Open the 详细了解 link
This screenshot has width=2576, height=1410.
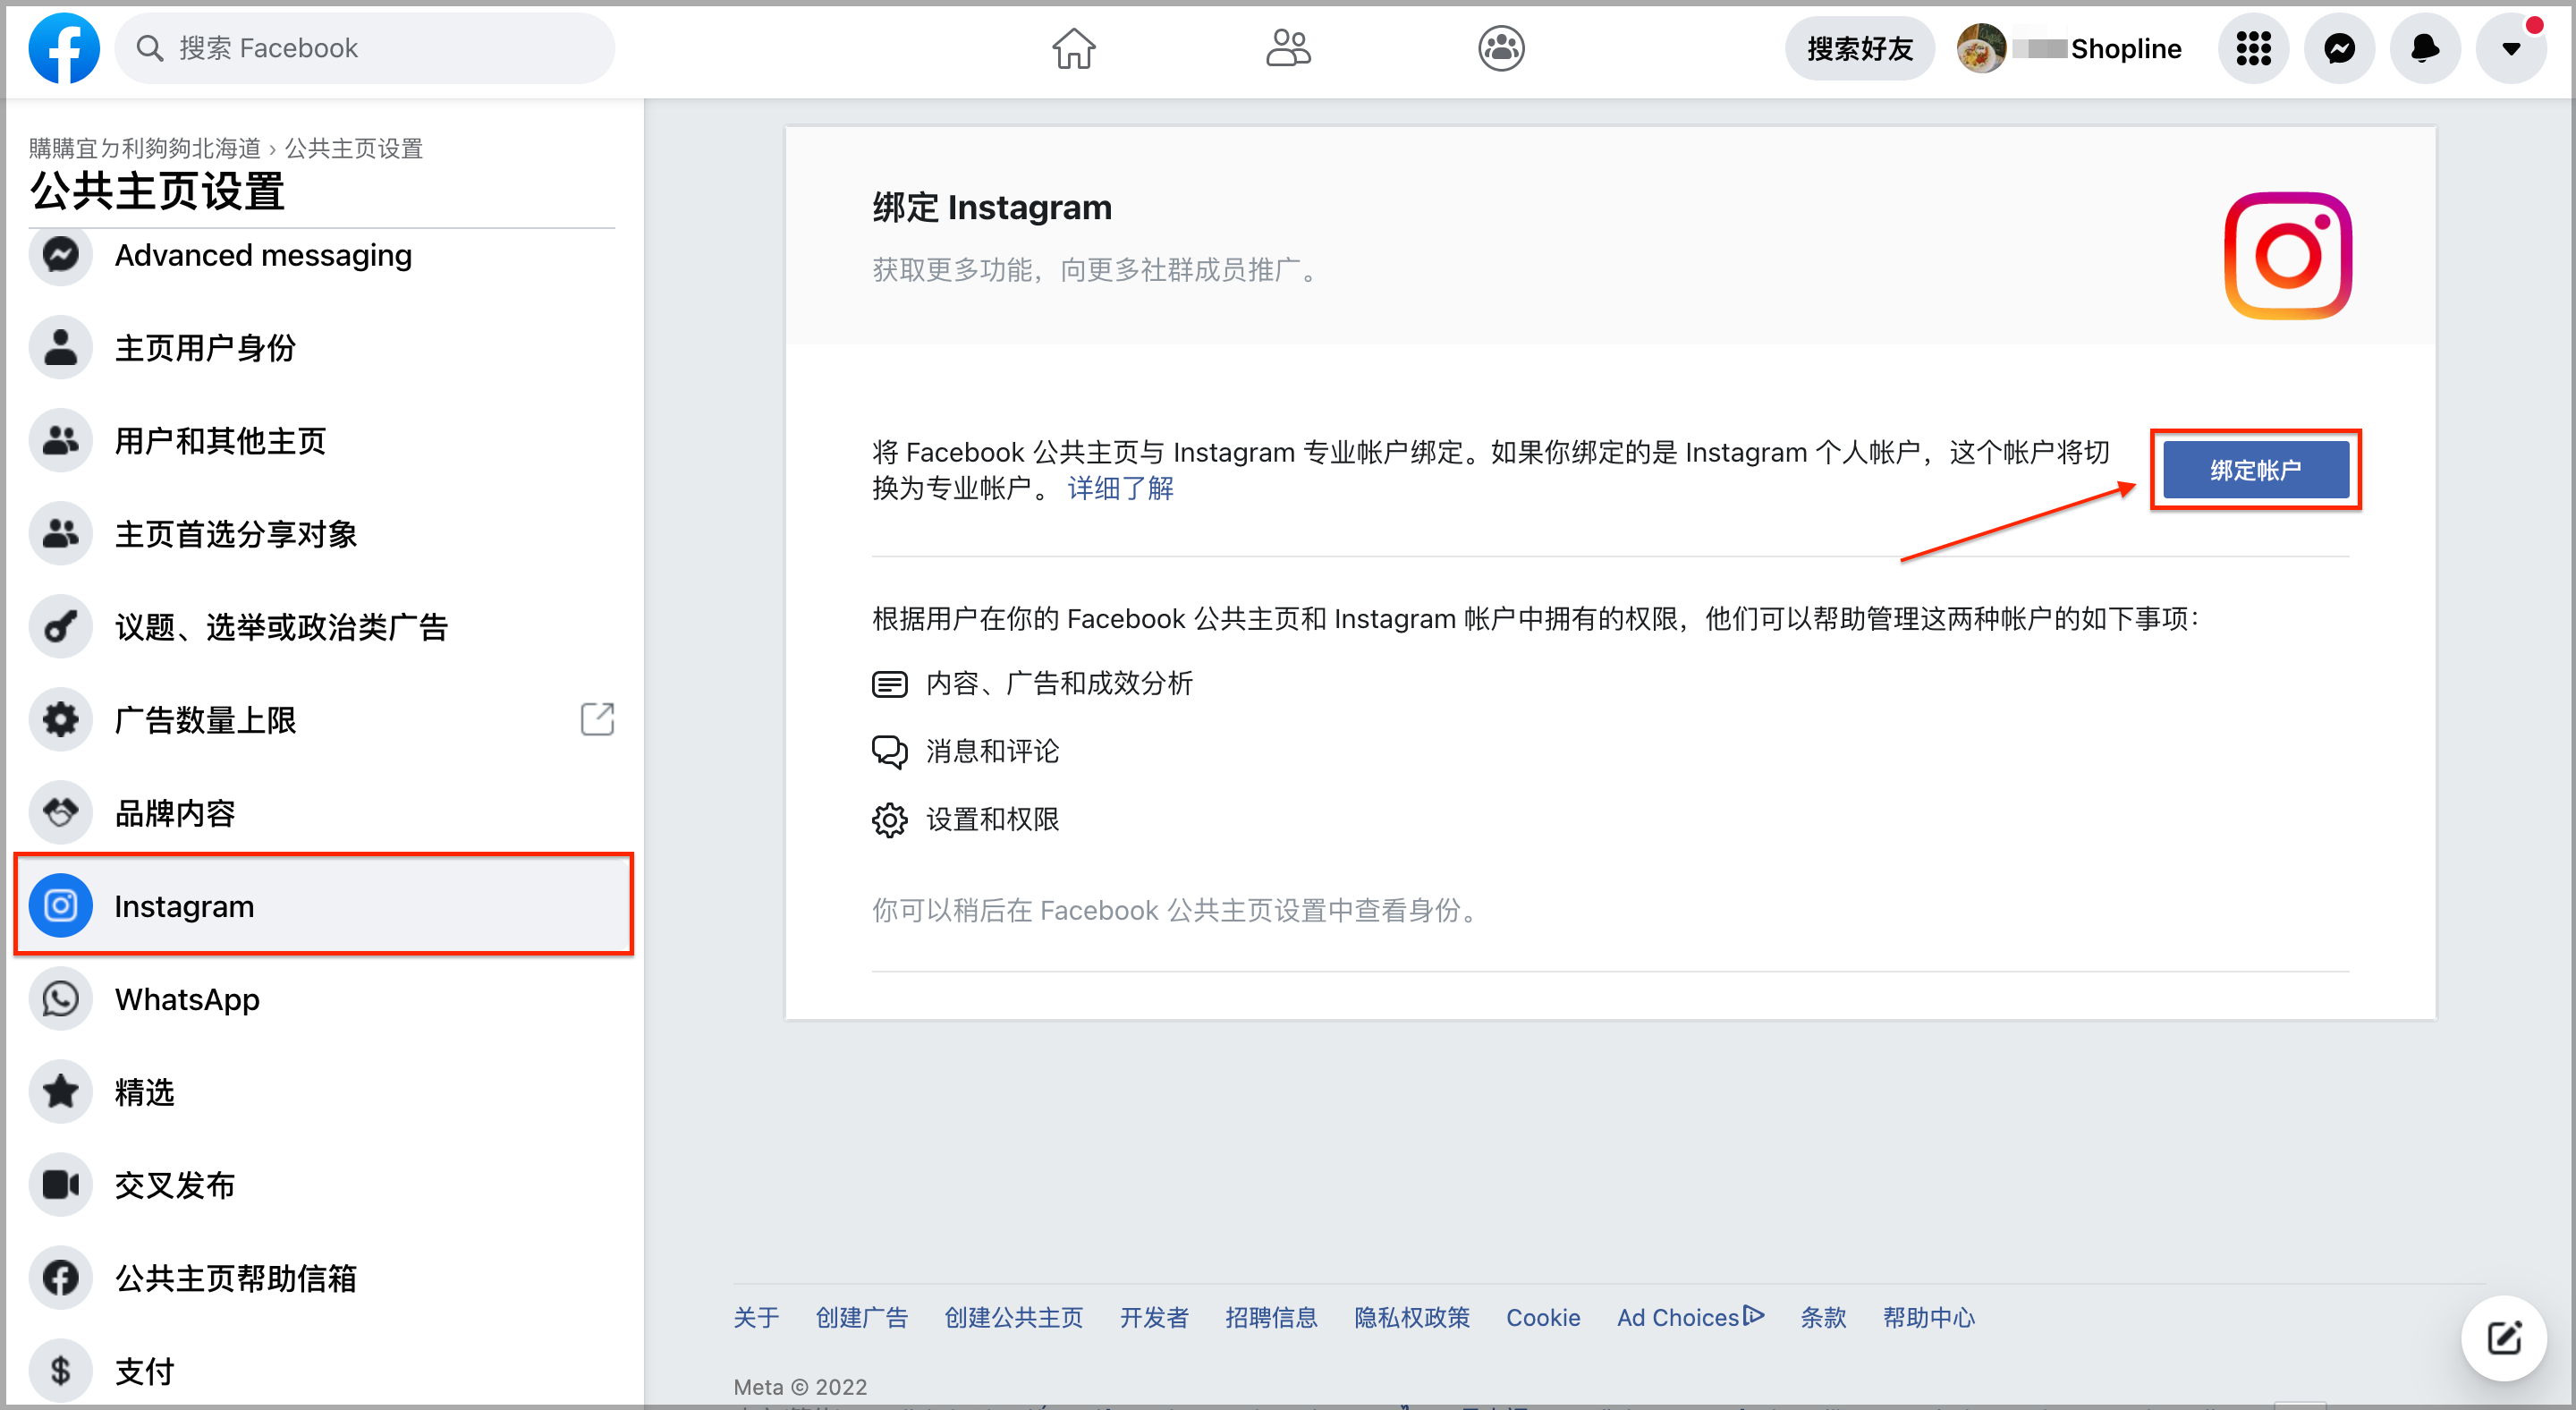point(1120,488)
